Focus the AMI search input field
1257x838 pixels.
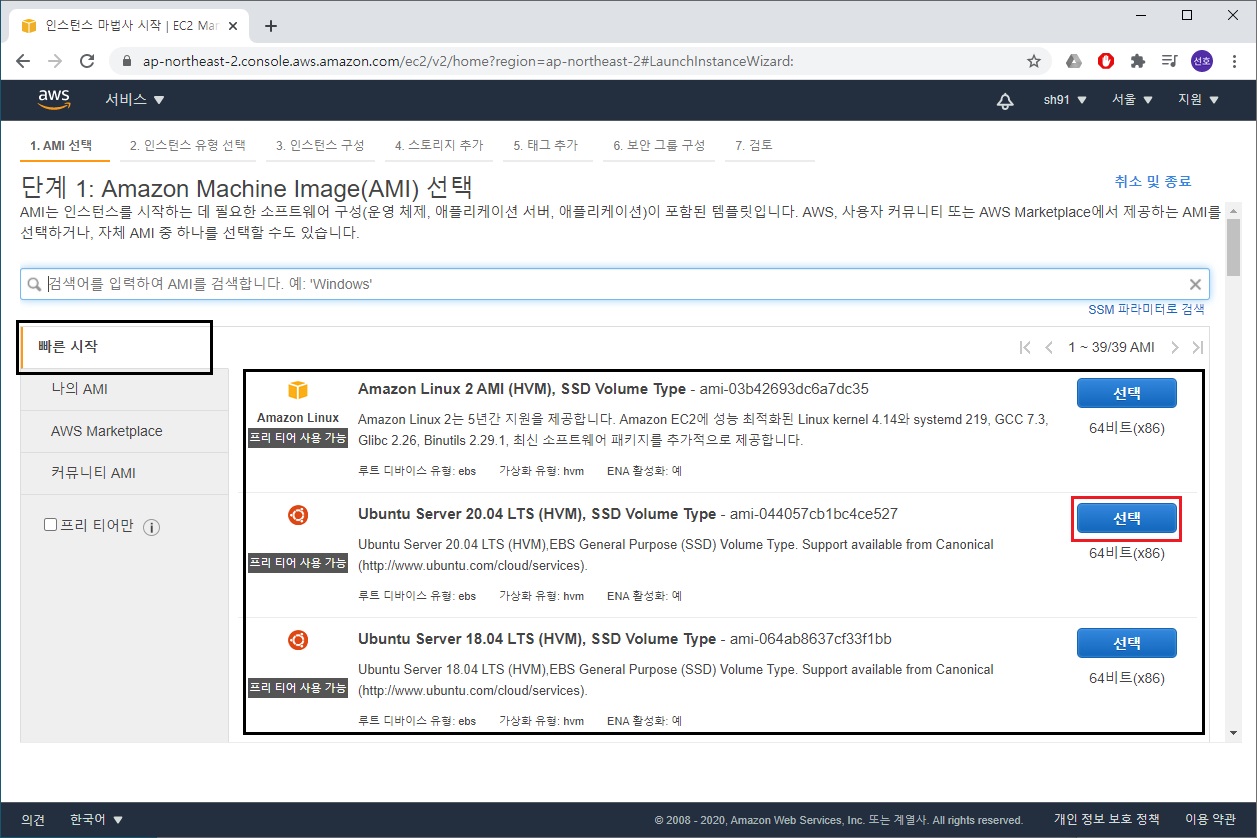pos(614,284)
